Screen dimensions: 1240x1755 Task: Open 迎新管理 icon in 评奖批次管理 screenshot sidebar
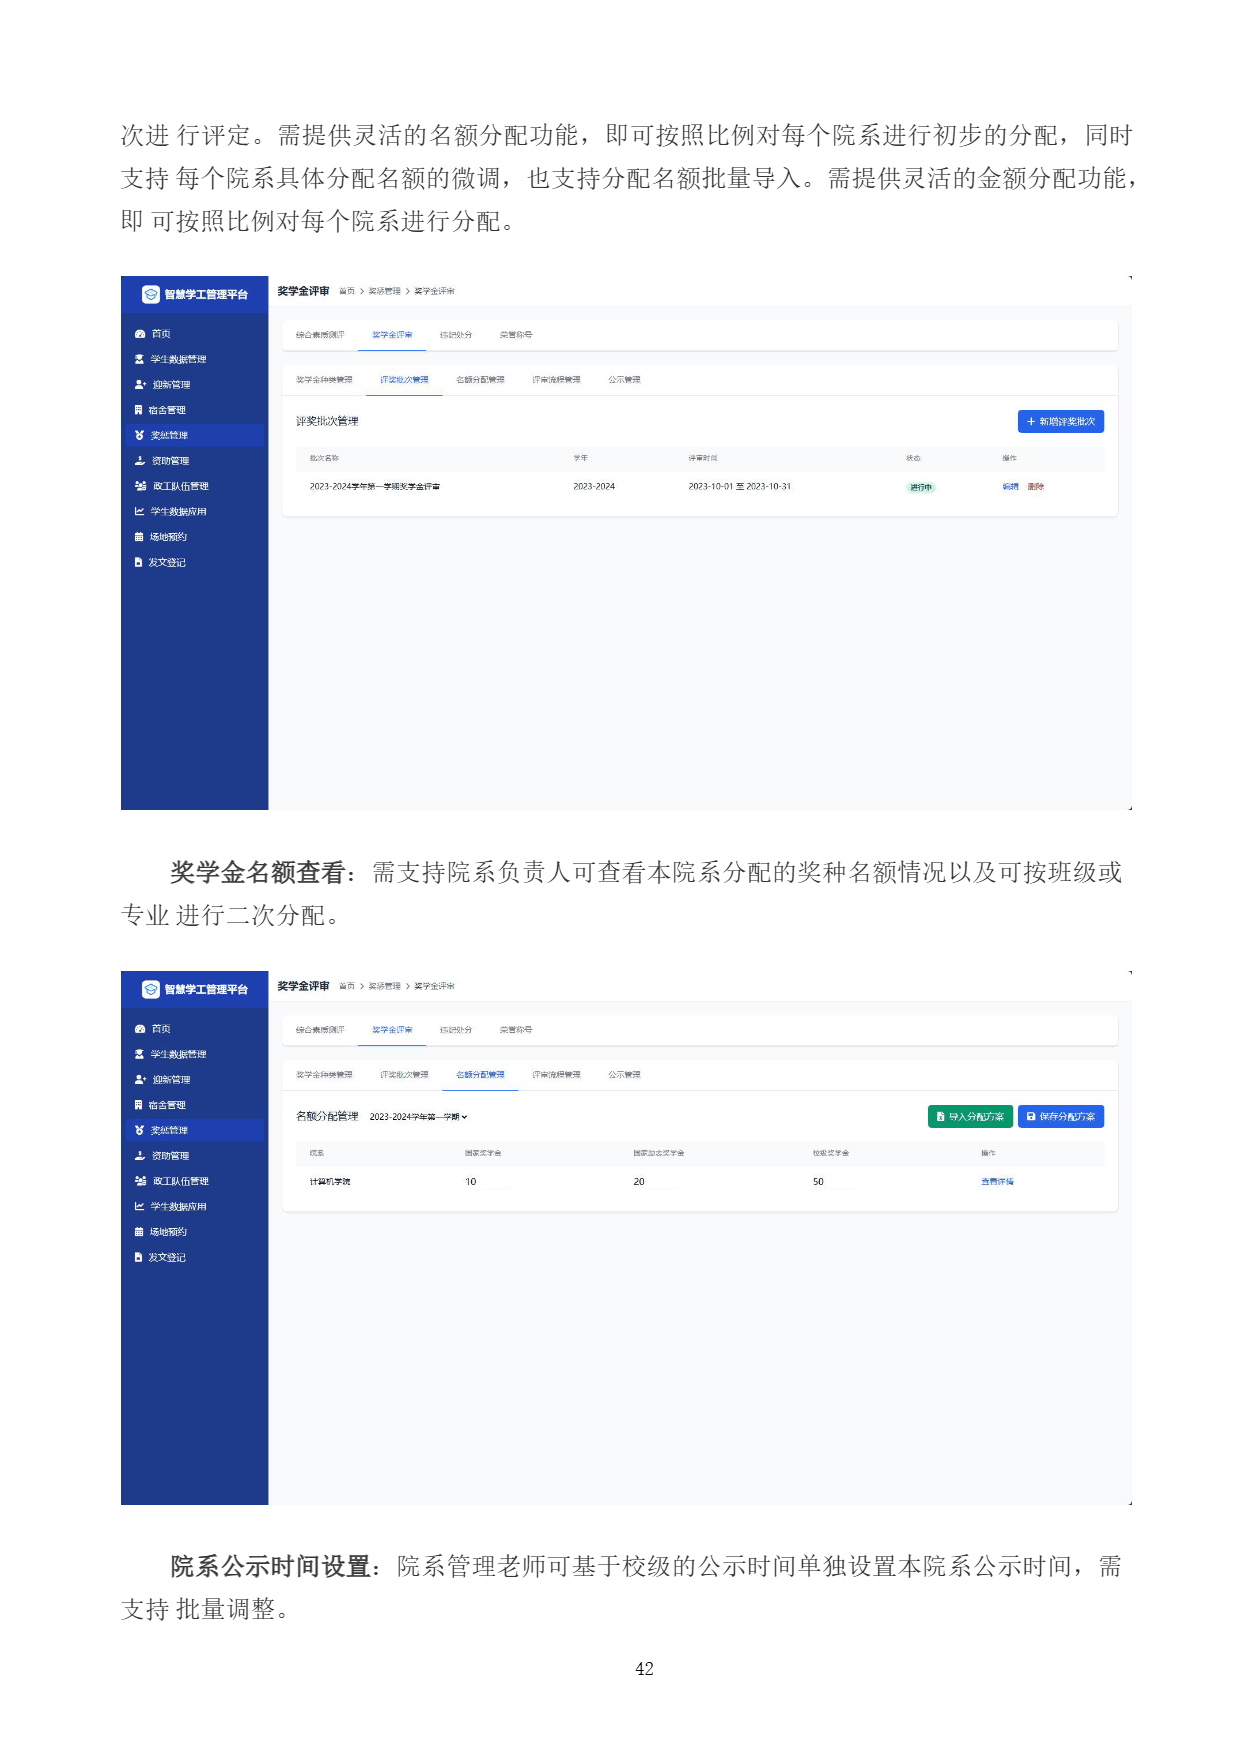[141, 385]
